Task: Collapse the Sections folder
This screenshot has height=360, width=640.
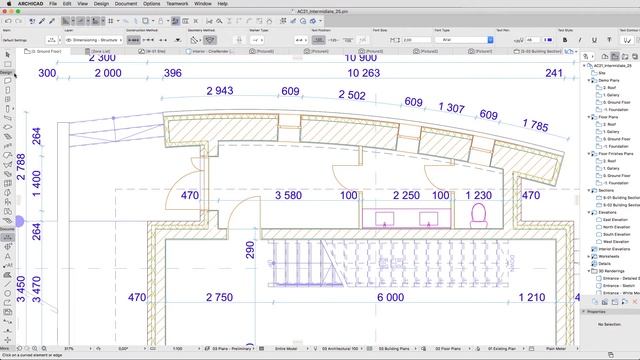Action: 589,191
